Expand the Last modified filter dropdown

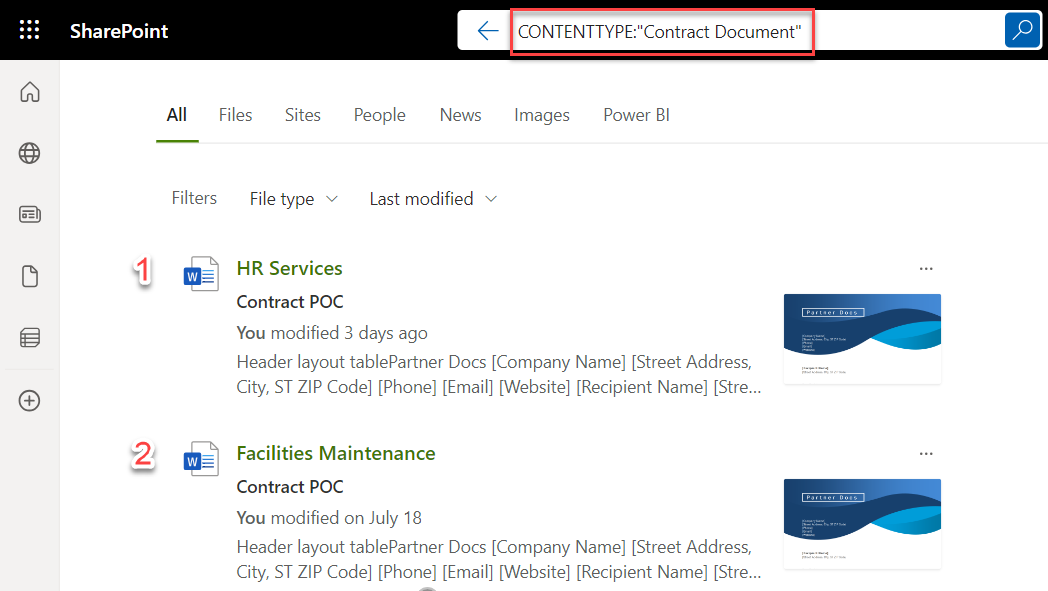point(433,199)
